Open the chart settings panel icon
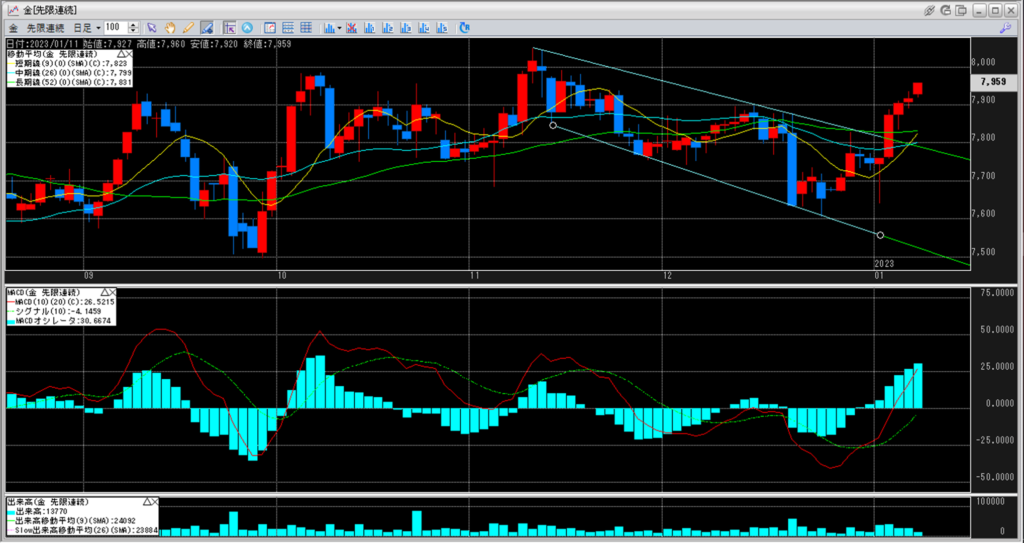The image size is (1024, 543). coord(270,27)
